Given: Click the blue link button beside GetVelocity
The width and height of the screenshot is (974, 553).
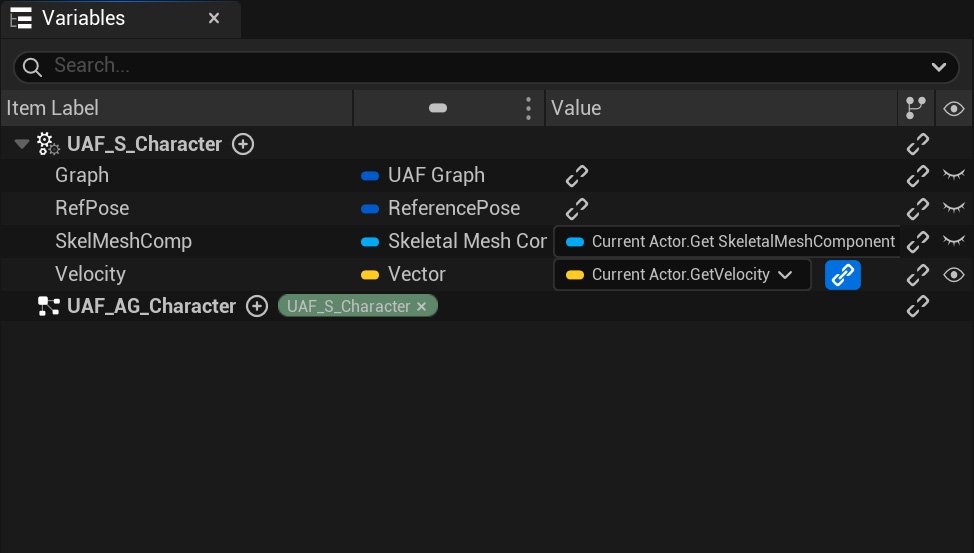Looking at the screenshot, I should coord(843,274).
